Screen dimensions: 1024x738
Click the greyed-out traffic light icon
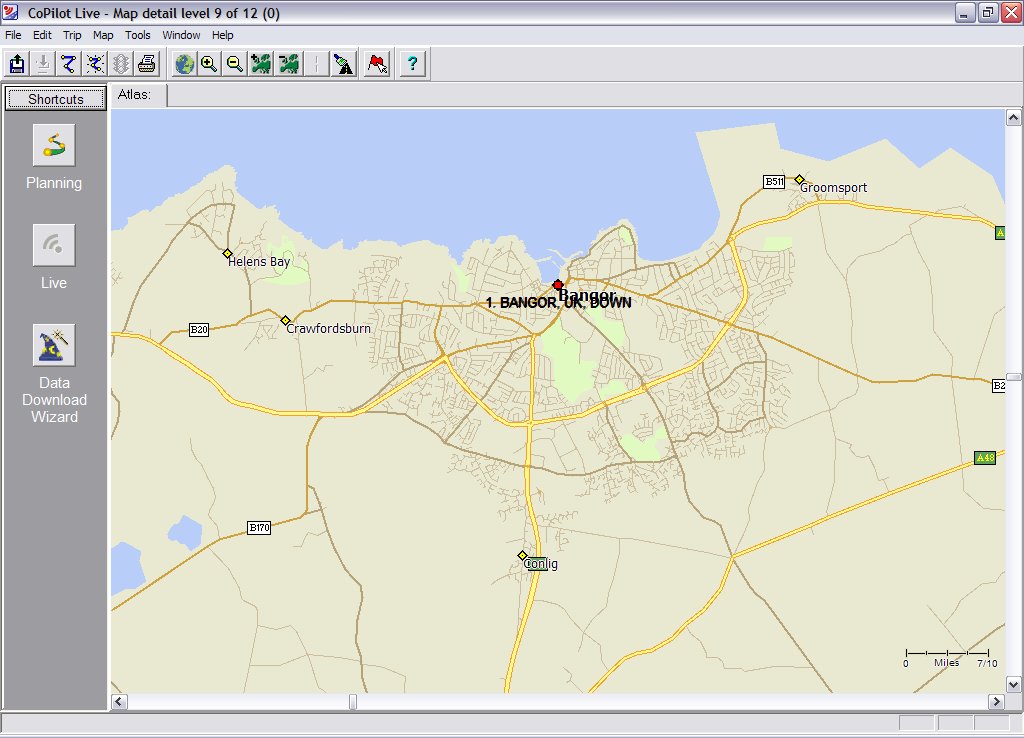tap(121, 63)
